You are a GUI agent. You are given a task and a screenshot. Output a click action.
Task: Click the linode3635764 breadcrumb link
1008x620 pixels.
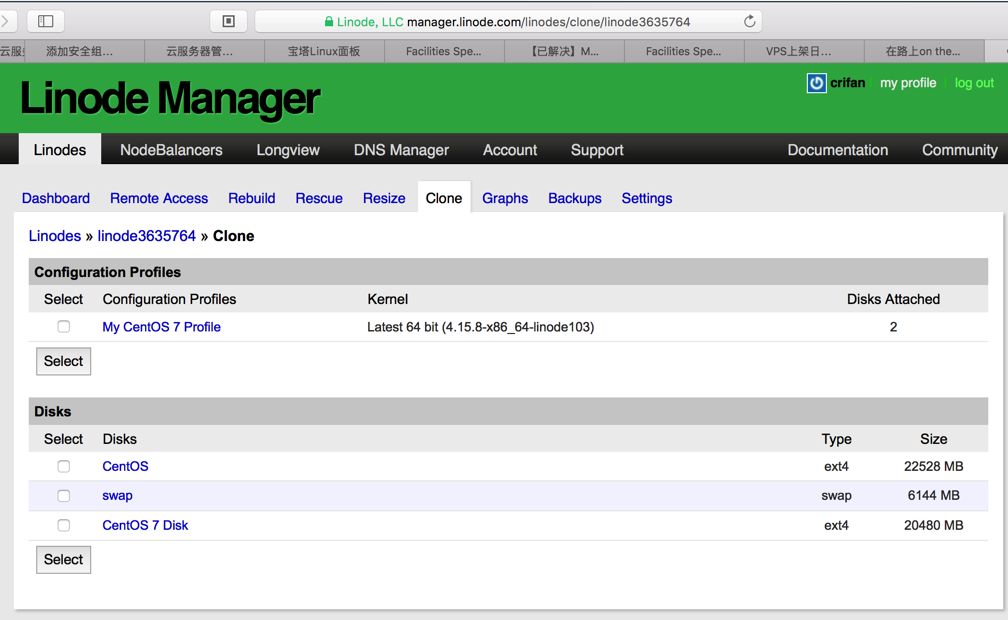147,236
